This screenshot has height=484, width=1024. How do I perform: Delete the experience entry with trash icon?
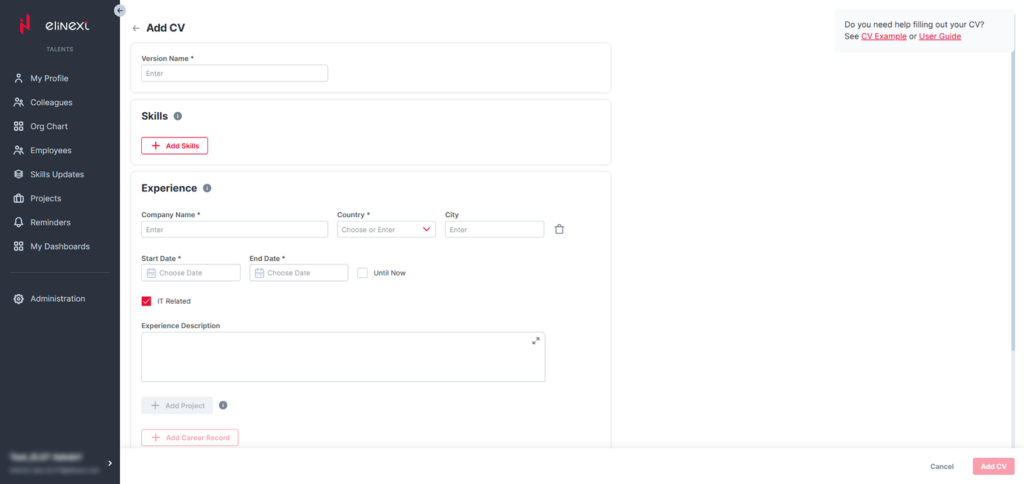point(559,229)
